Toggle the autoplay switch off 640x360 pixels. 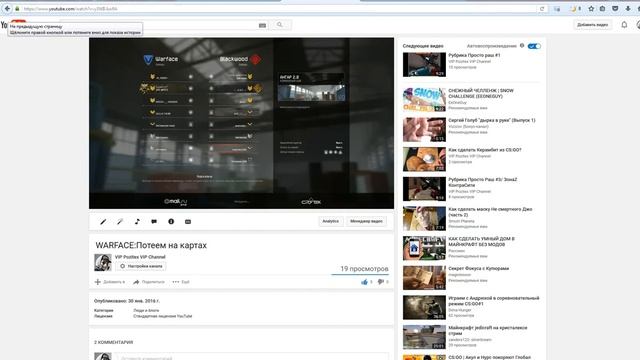[534, 46]
